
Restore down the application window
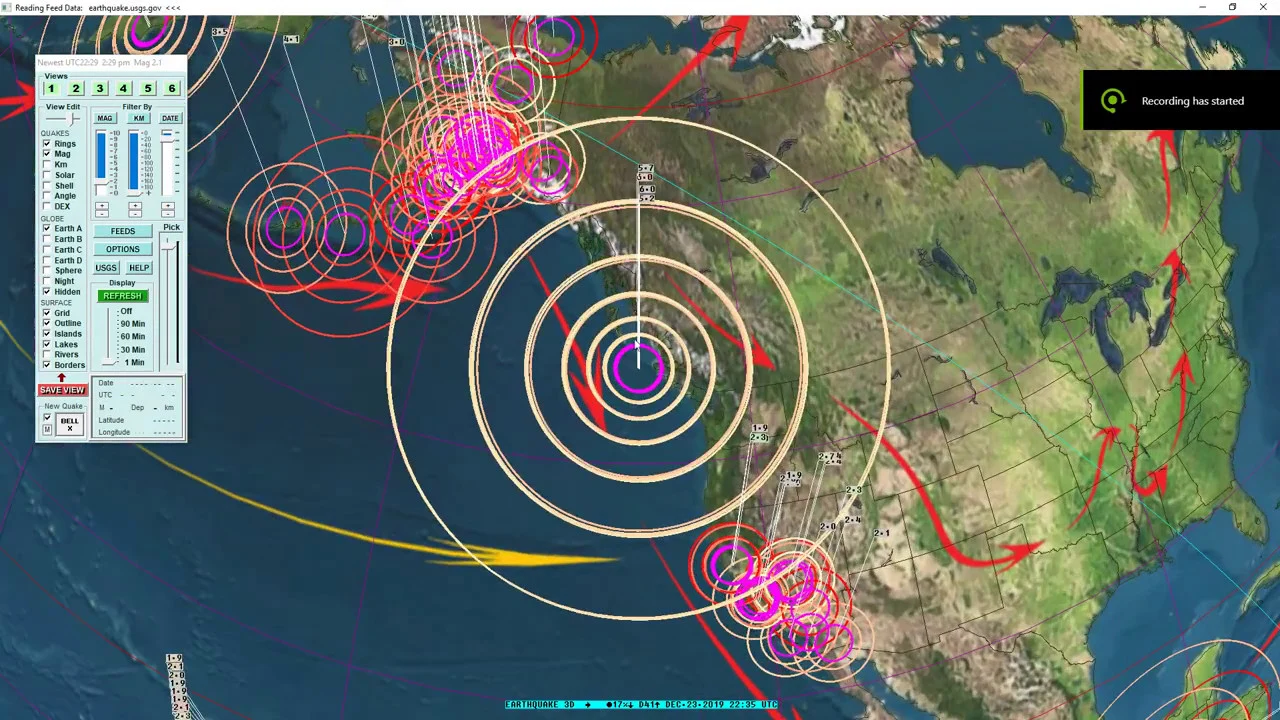click(x=1232, y=7)
